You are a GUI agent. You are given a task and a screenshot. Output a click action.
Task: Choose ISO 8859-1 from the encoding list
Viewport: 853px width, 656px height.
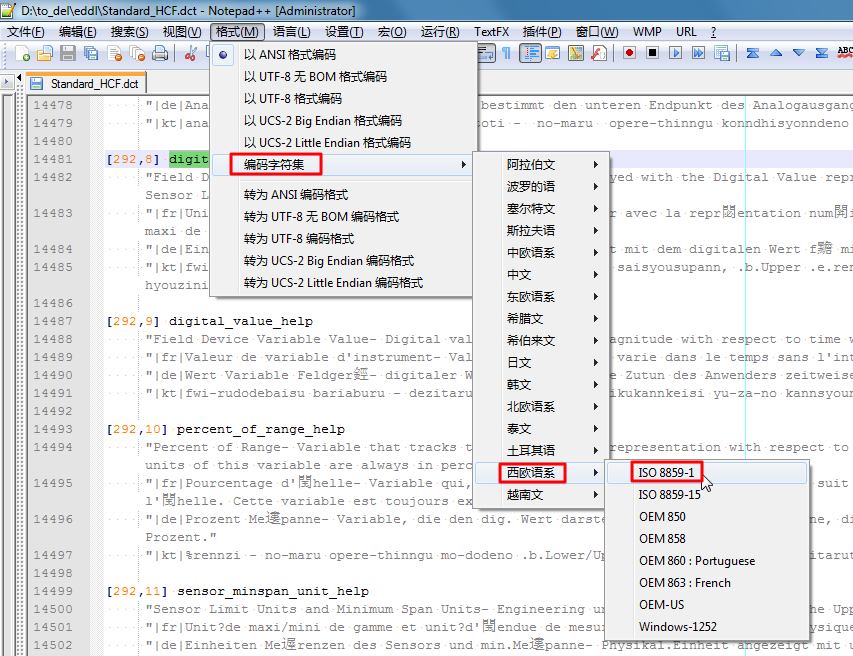tap(666, 472)
